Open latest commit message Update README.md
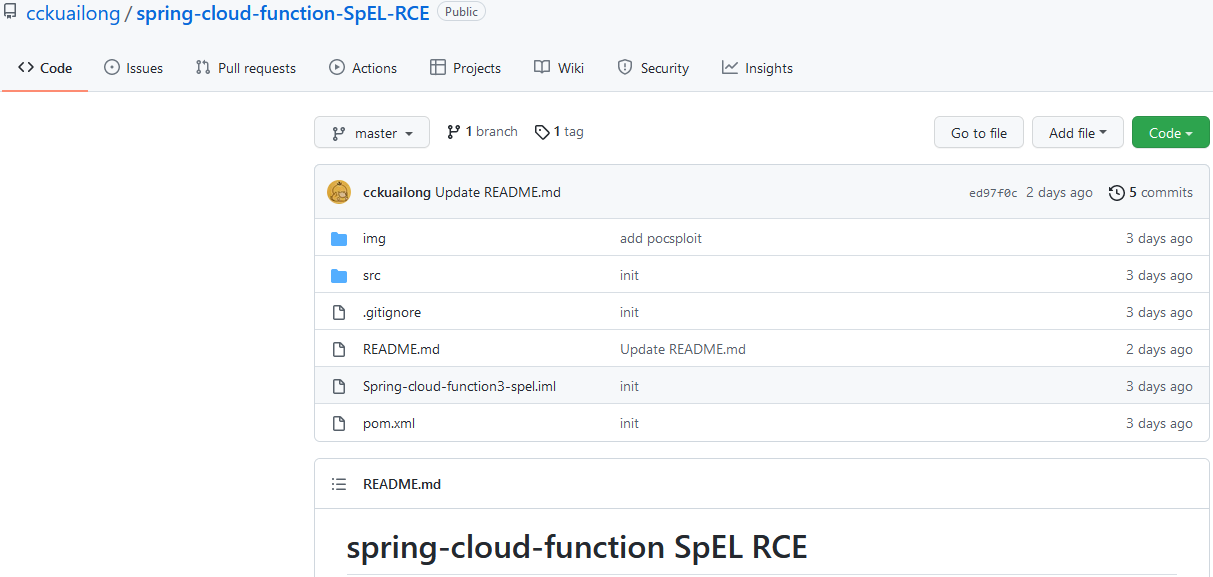Screen dimensions: 1213x577 [498, 192]
